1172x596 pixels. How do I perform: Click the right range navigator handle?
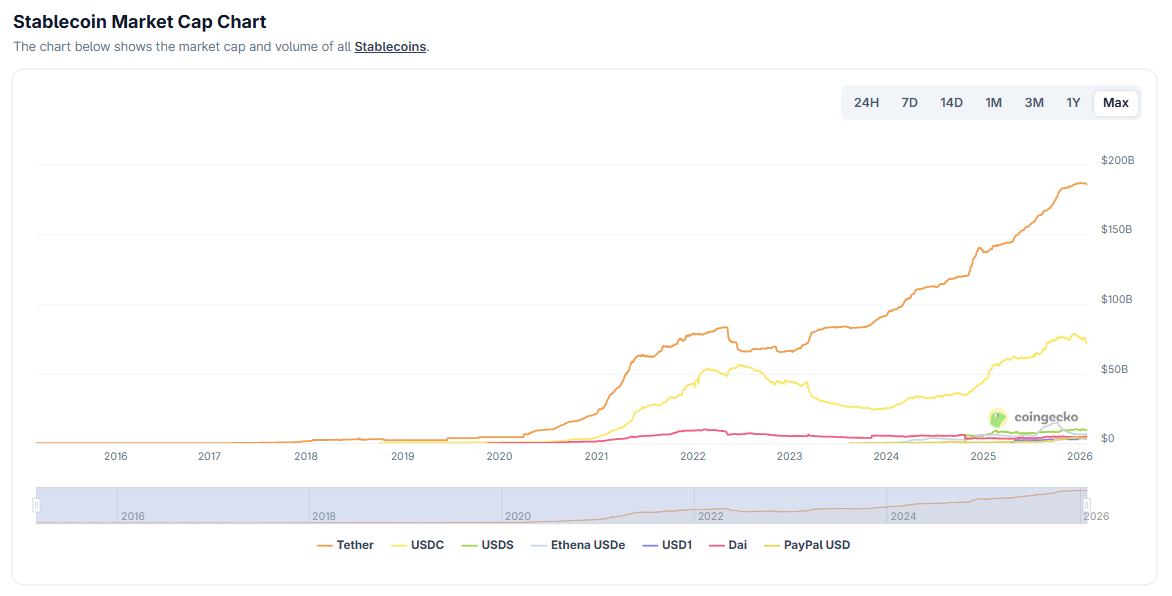coord(1087,505)
